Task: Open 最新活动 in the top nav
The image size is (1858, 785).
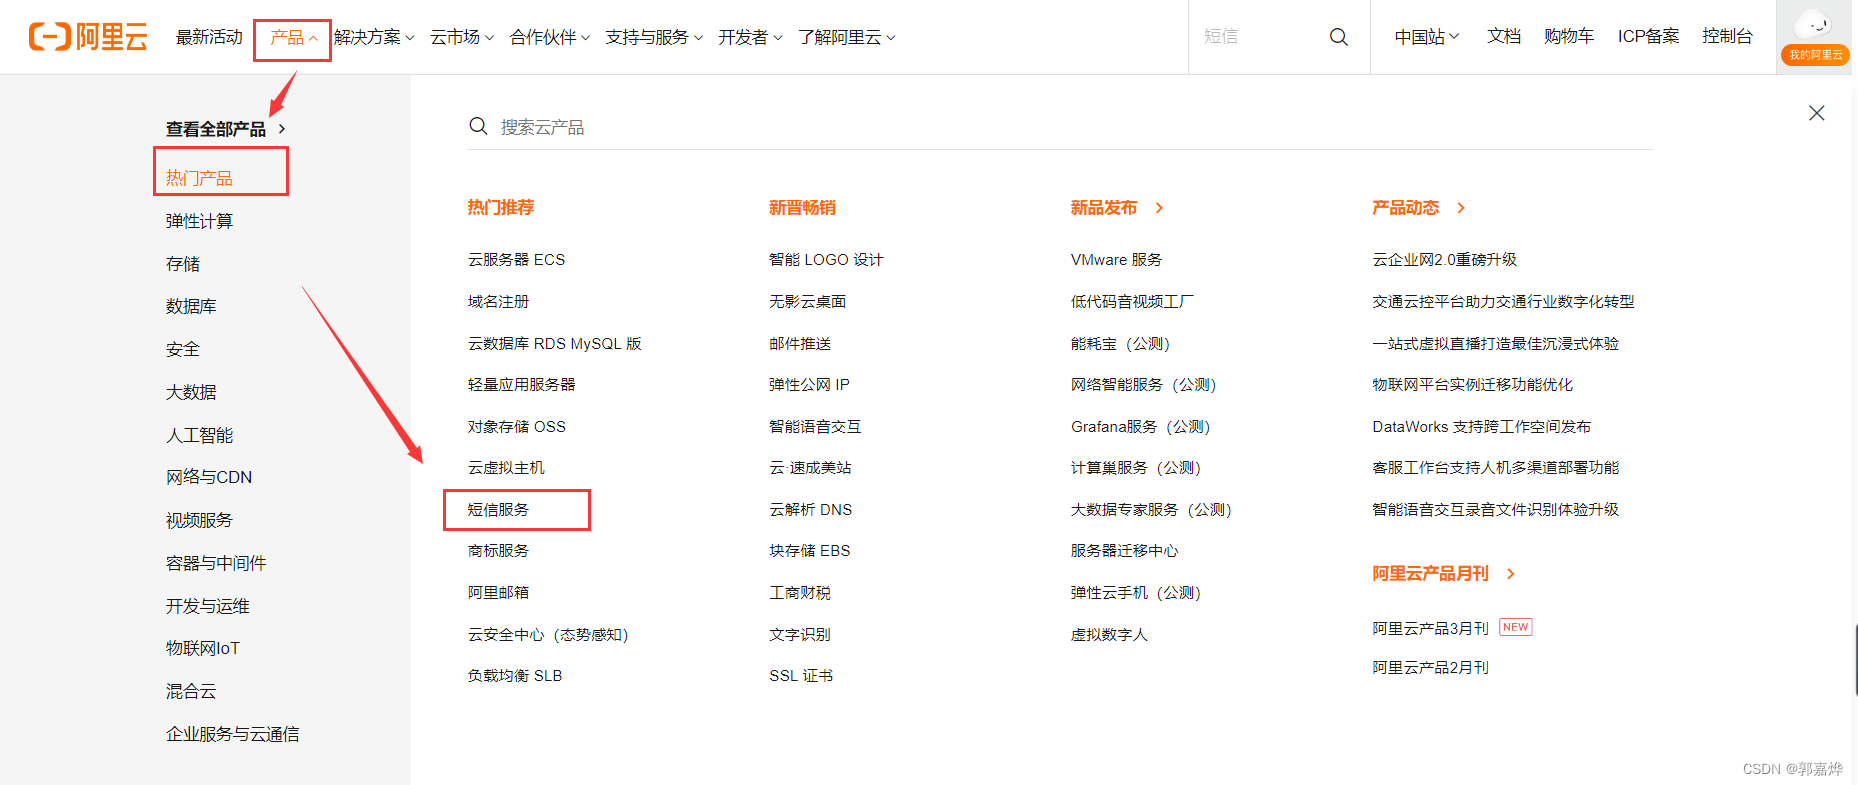Action: 209,37
